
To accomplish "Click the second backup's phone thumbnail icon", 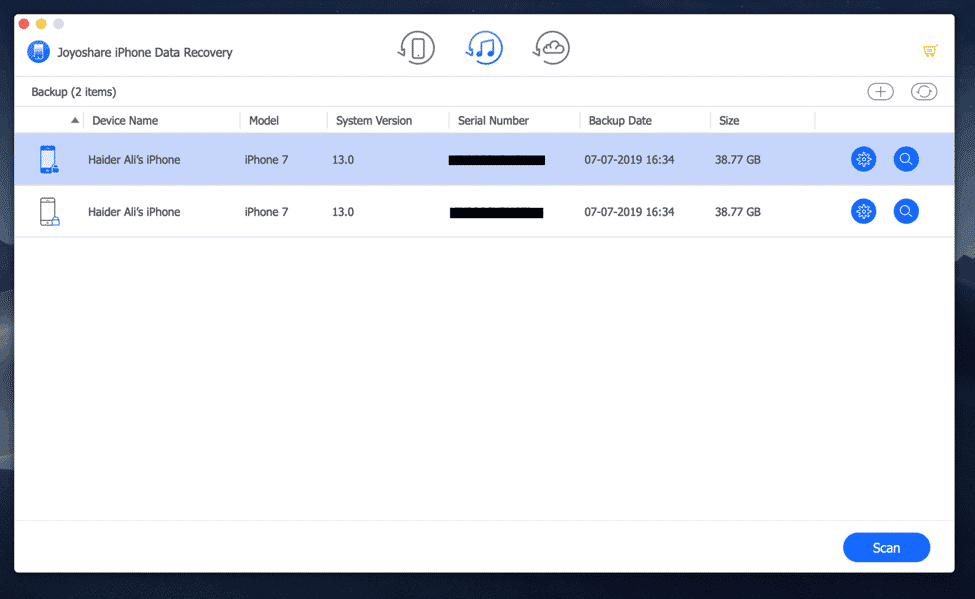I will tap(48, 211).
